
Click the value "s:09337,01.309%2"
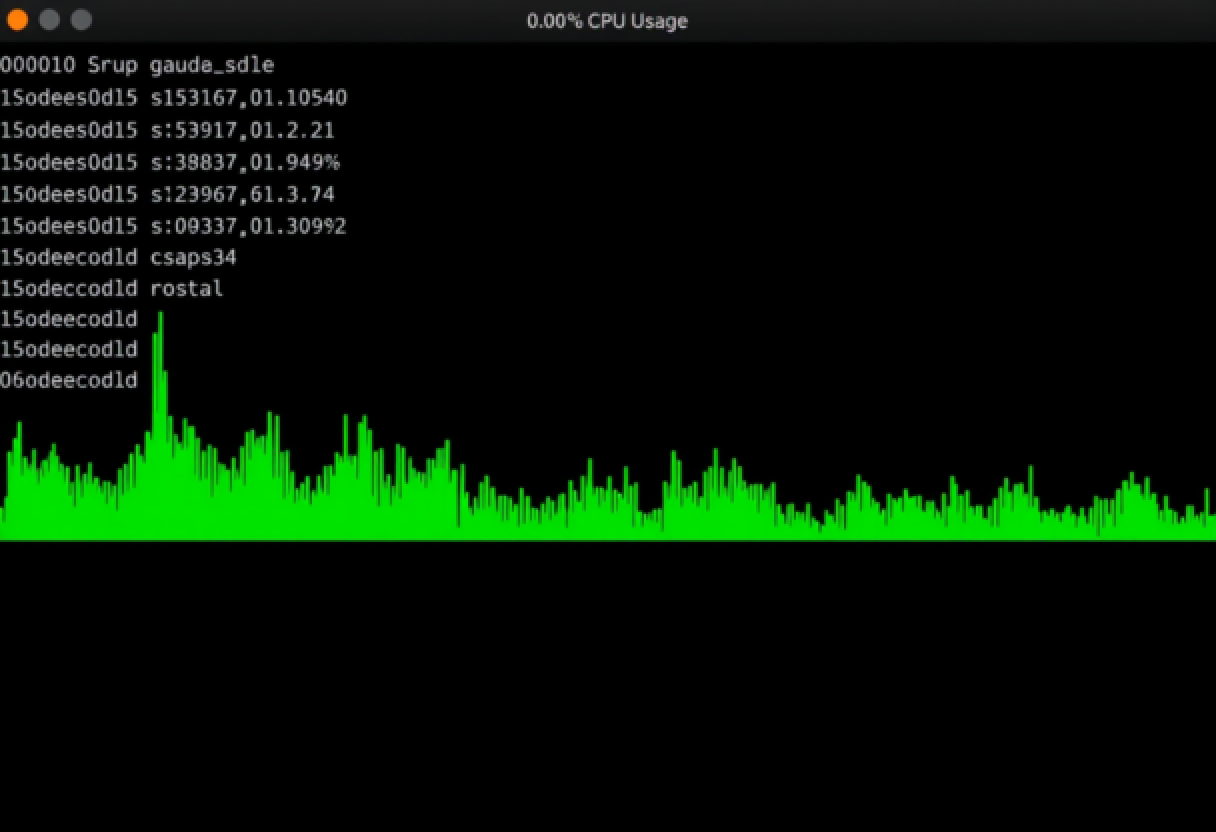[248, 226]
